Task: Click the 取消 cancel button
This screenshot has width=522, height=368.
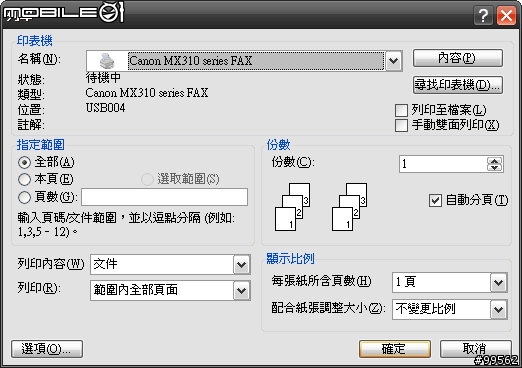Action: click(x=476, y=349)
